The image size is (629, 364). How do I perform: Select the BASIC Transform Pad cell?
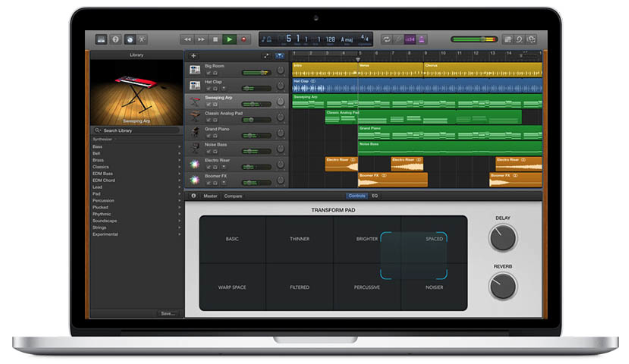pos(232,239)
